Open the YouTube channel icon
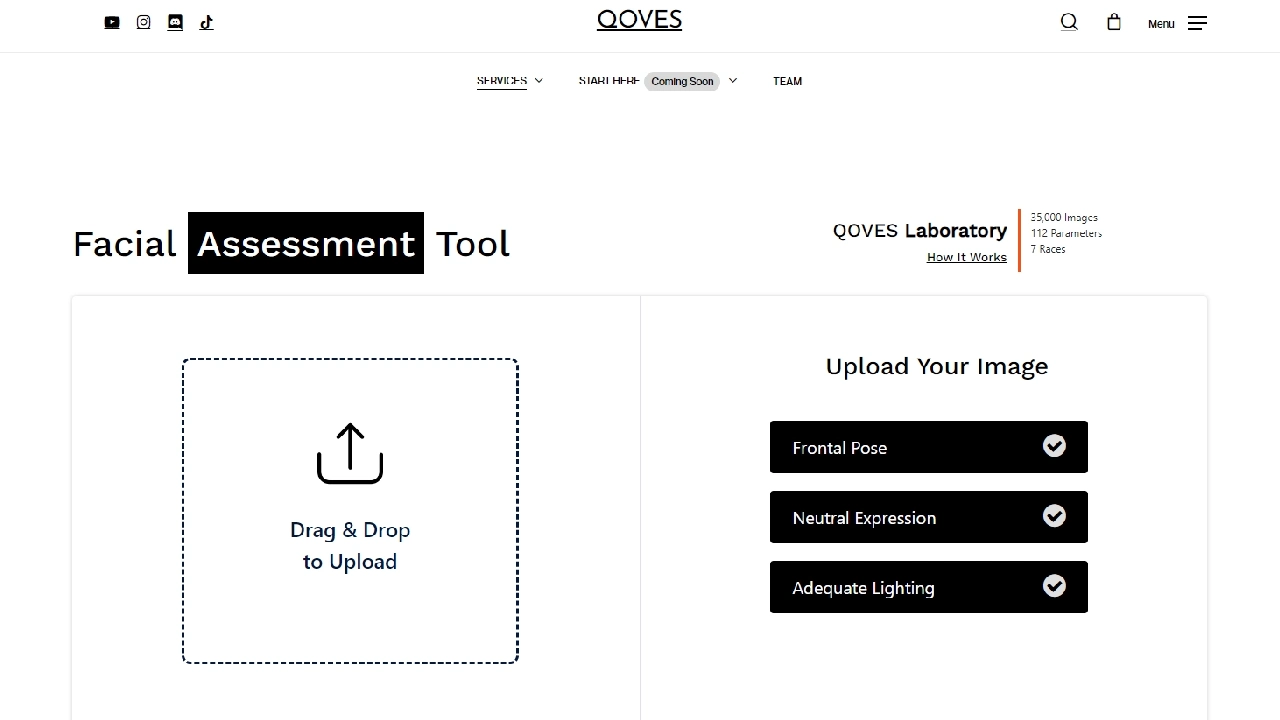 pyautogui.click(x=112, y=22)
